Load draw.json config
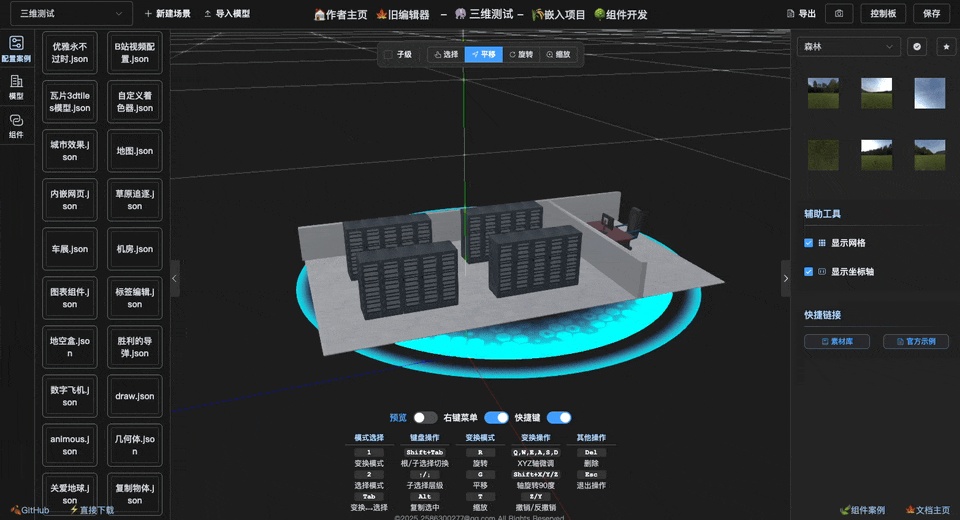Image resolution: width=960 pixels, height=520 pixels. pos(135,396)
